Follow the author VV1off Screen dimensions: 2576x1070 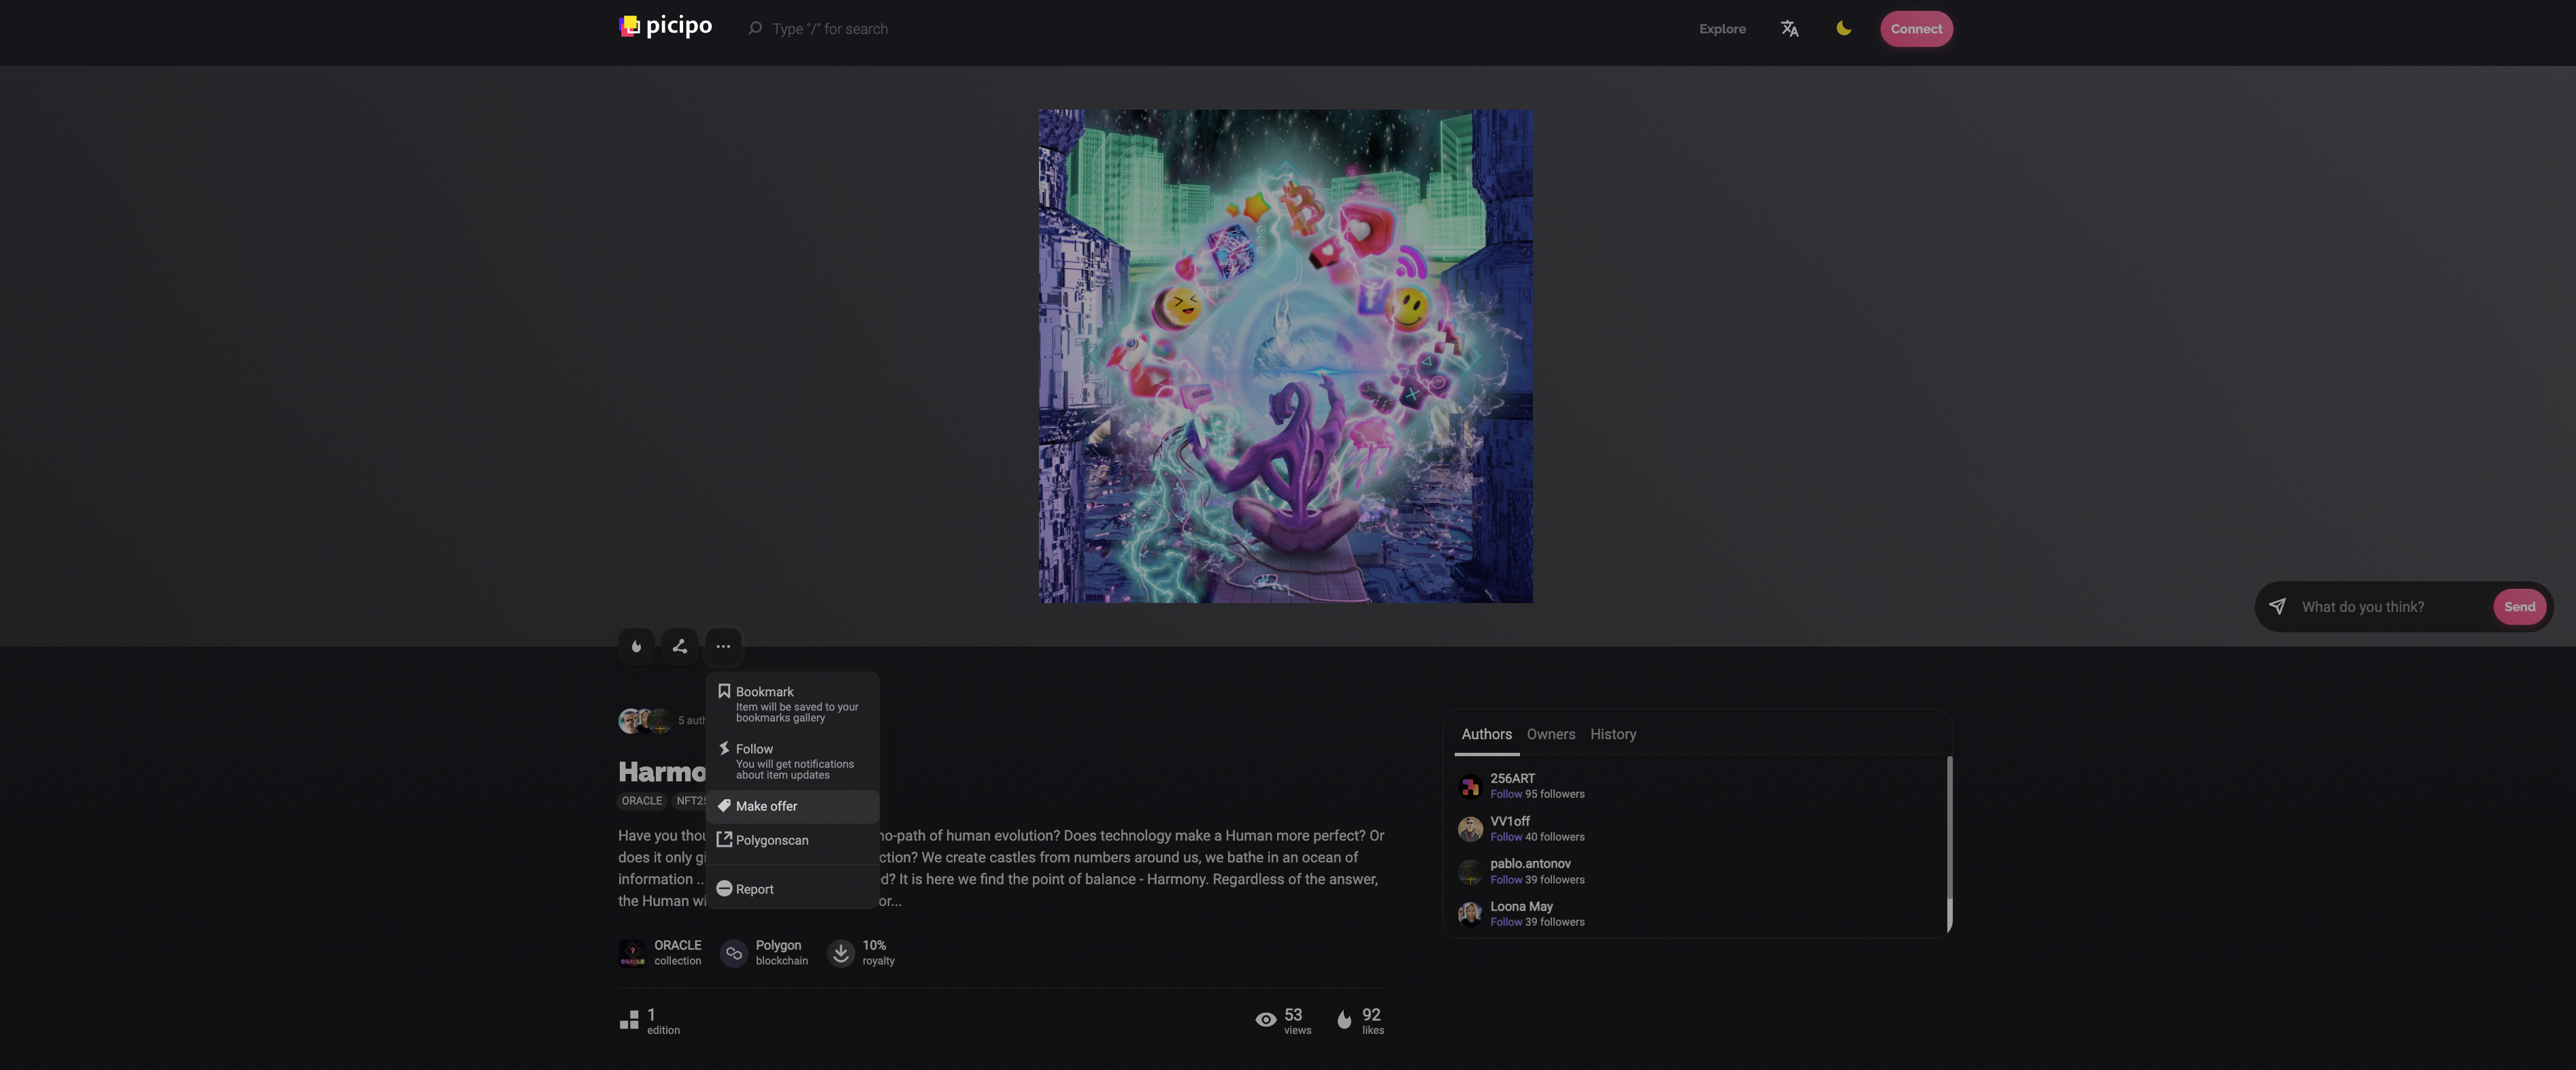1506,837
